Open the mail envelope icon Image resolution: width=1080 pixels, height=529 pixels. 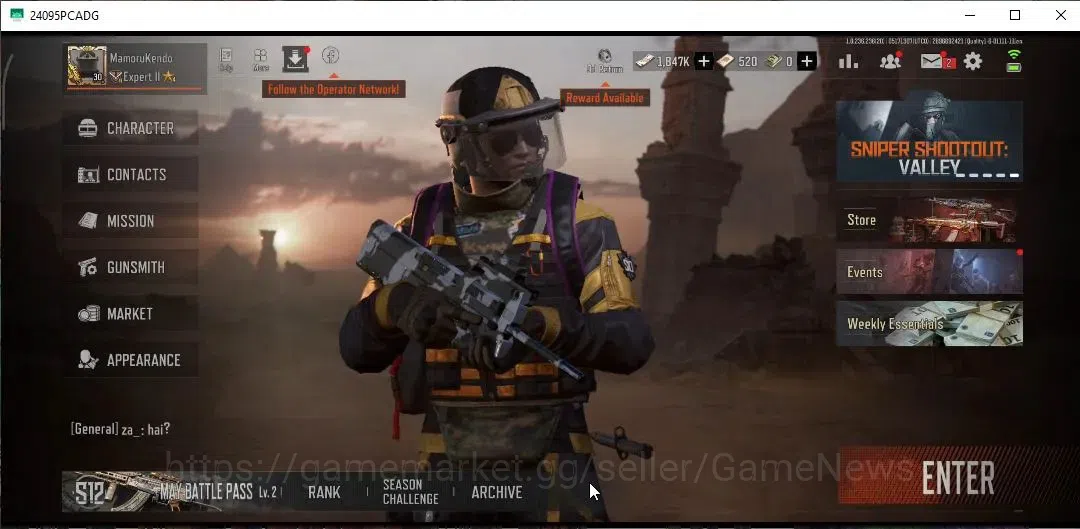[933, 61]
